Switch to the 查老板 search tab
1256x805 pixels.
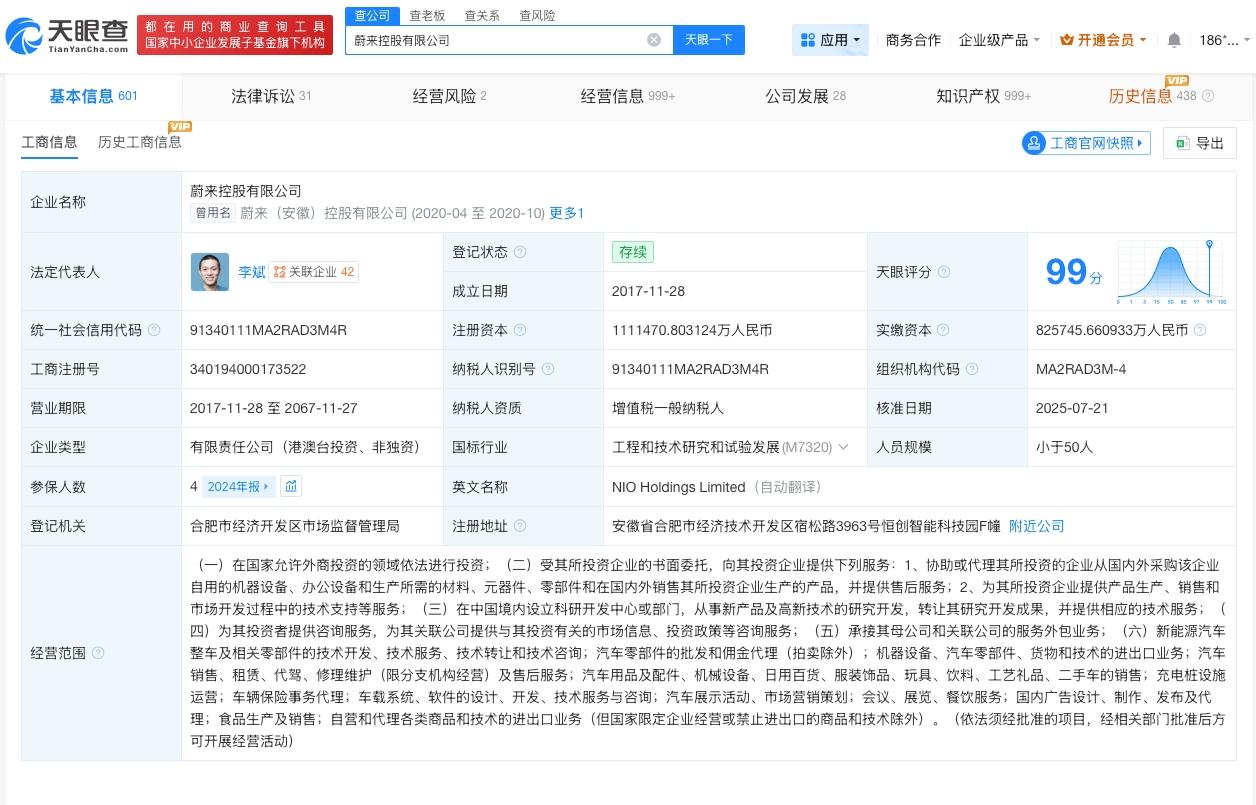coord(427,15)
